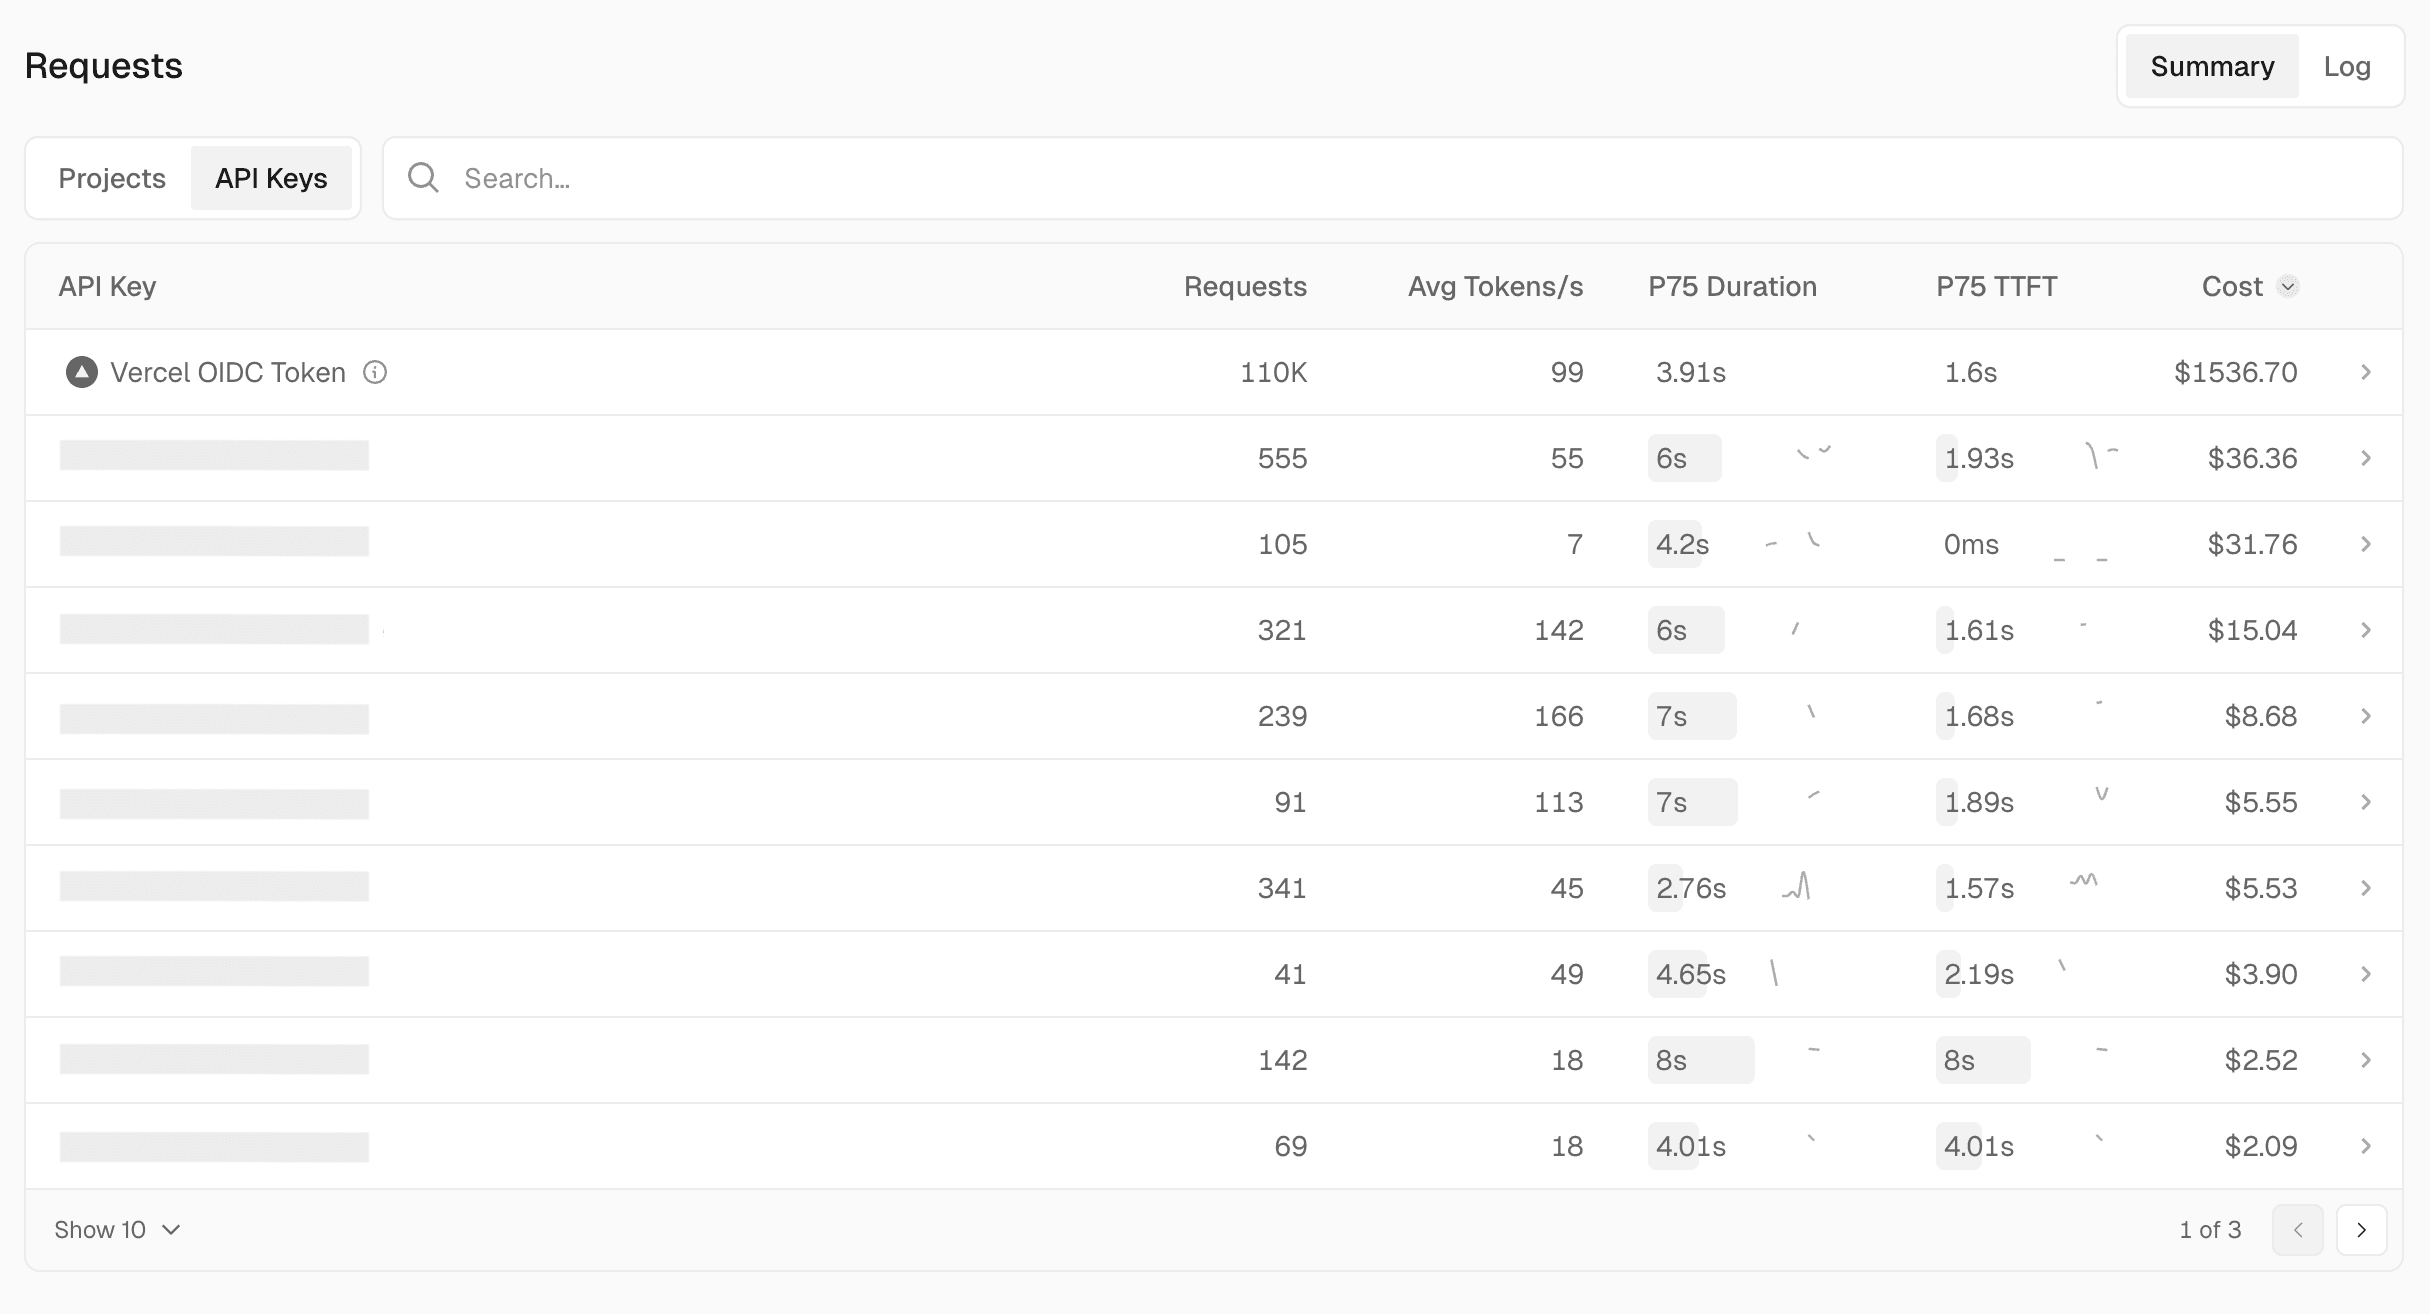This screenshot has height=1314, width=2430.
Task: Open row chevron for $36.36 cost
Action: pos(2366,458)
